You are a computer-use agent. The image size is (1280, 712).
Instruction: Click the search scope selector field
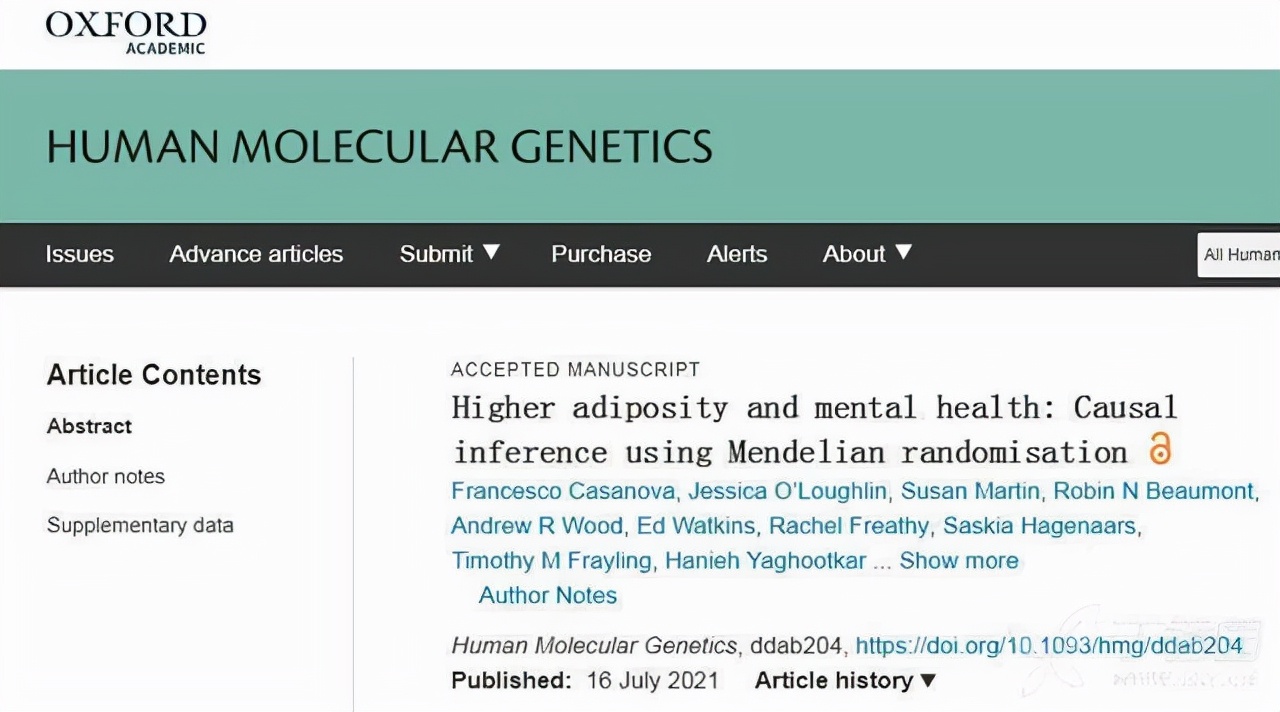click(x=1240, y=254)
